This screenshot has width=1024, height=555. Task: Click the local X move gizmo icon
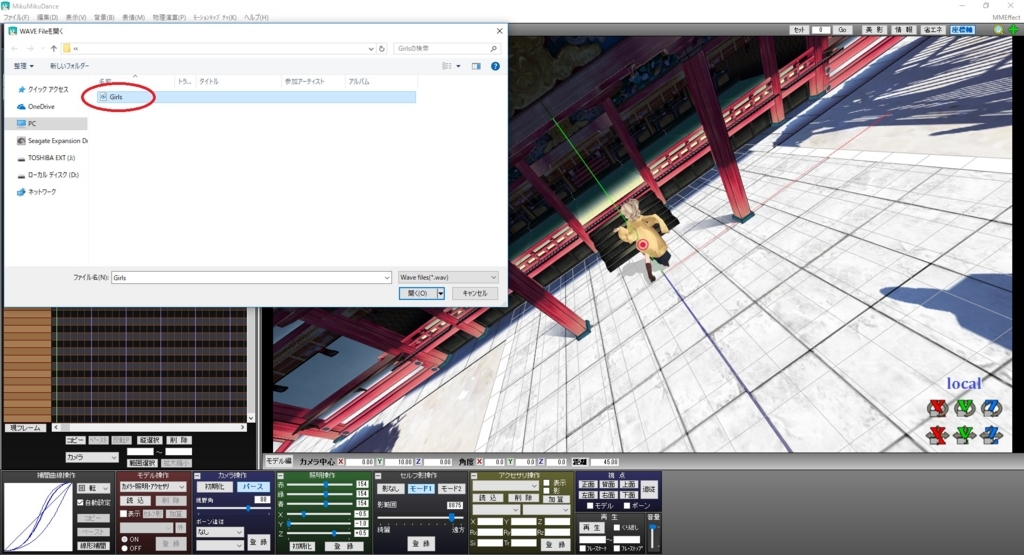[937, 435]
